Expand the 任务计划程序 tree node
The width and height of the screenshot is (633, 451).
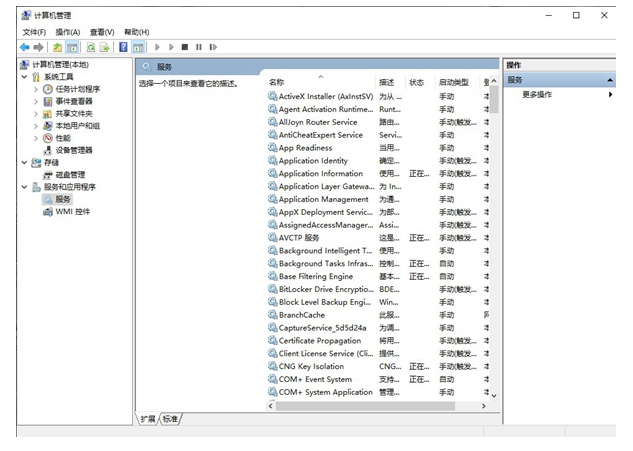[37, 89]
